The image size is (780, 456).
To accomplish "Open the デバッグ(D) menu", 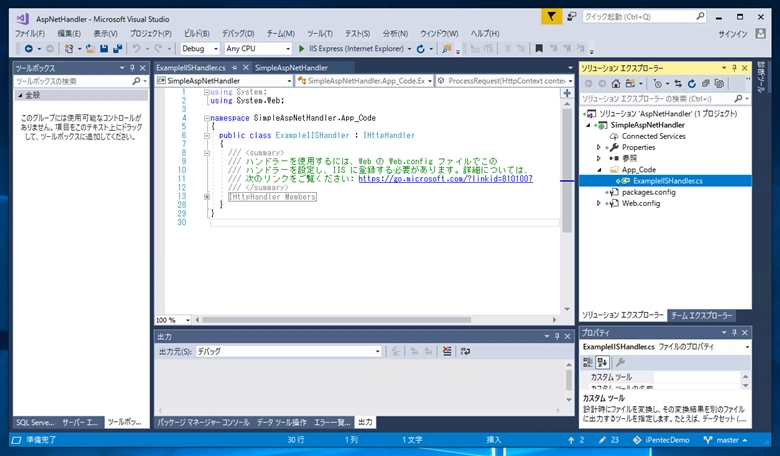I will coord(238,33).
